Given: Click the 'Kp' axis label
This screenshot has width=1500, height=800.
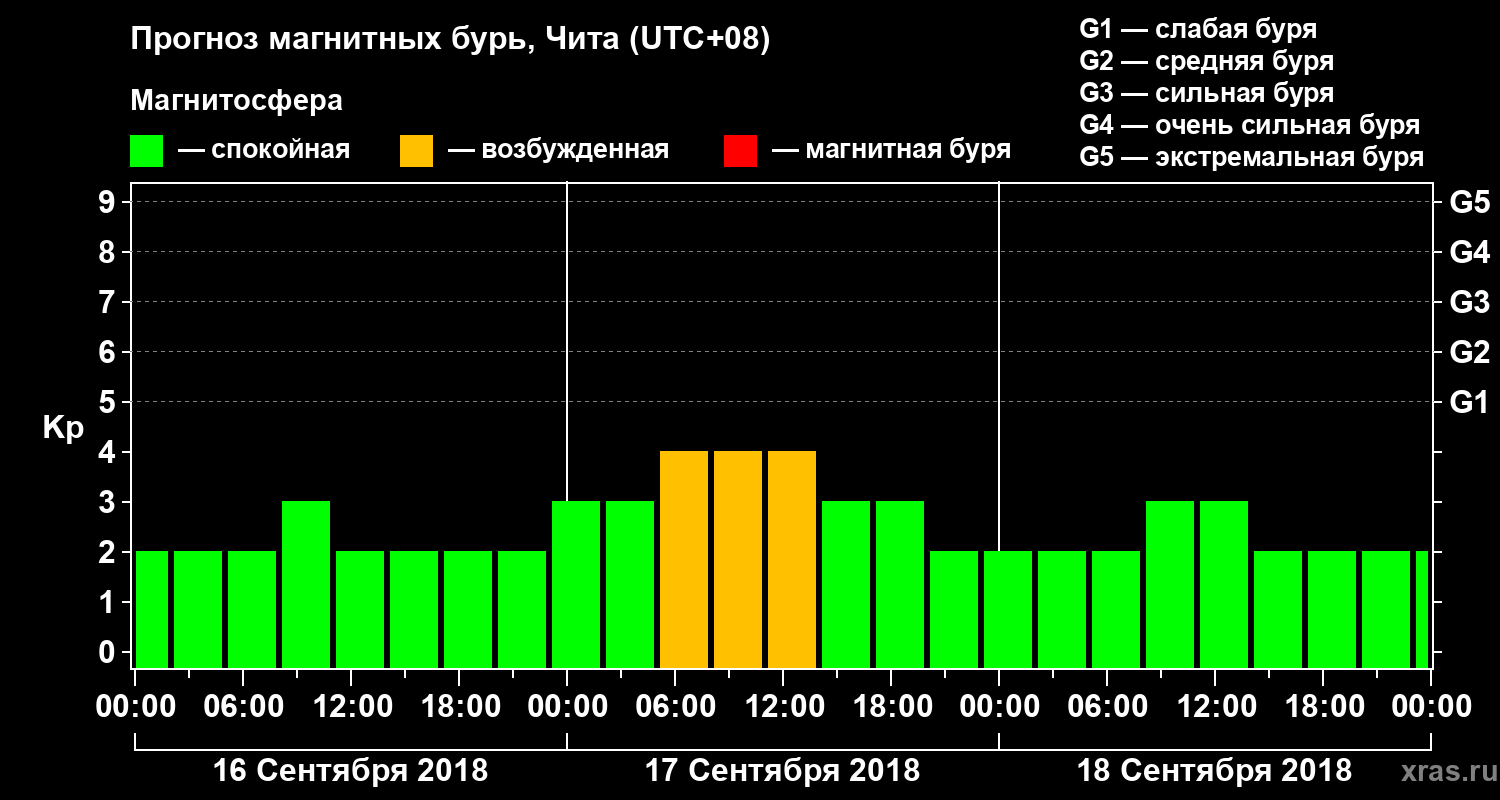Looking at the screenshot, I should click(x=63, y=428).
